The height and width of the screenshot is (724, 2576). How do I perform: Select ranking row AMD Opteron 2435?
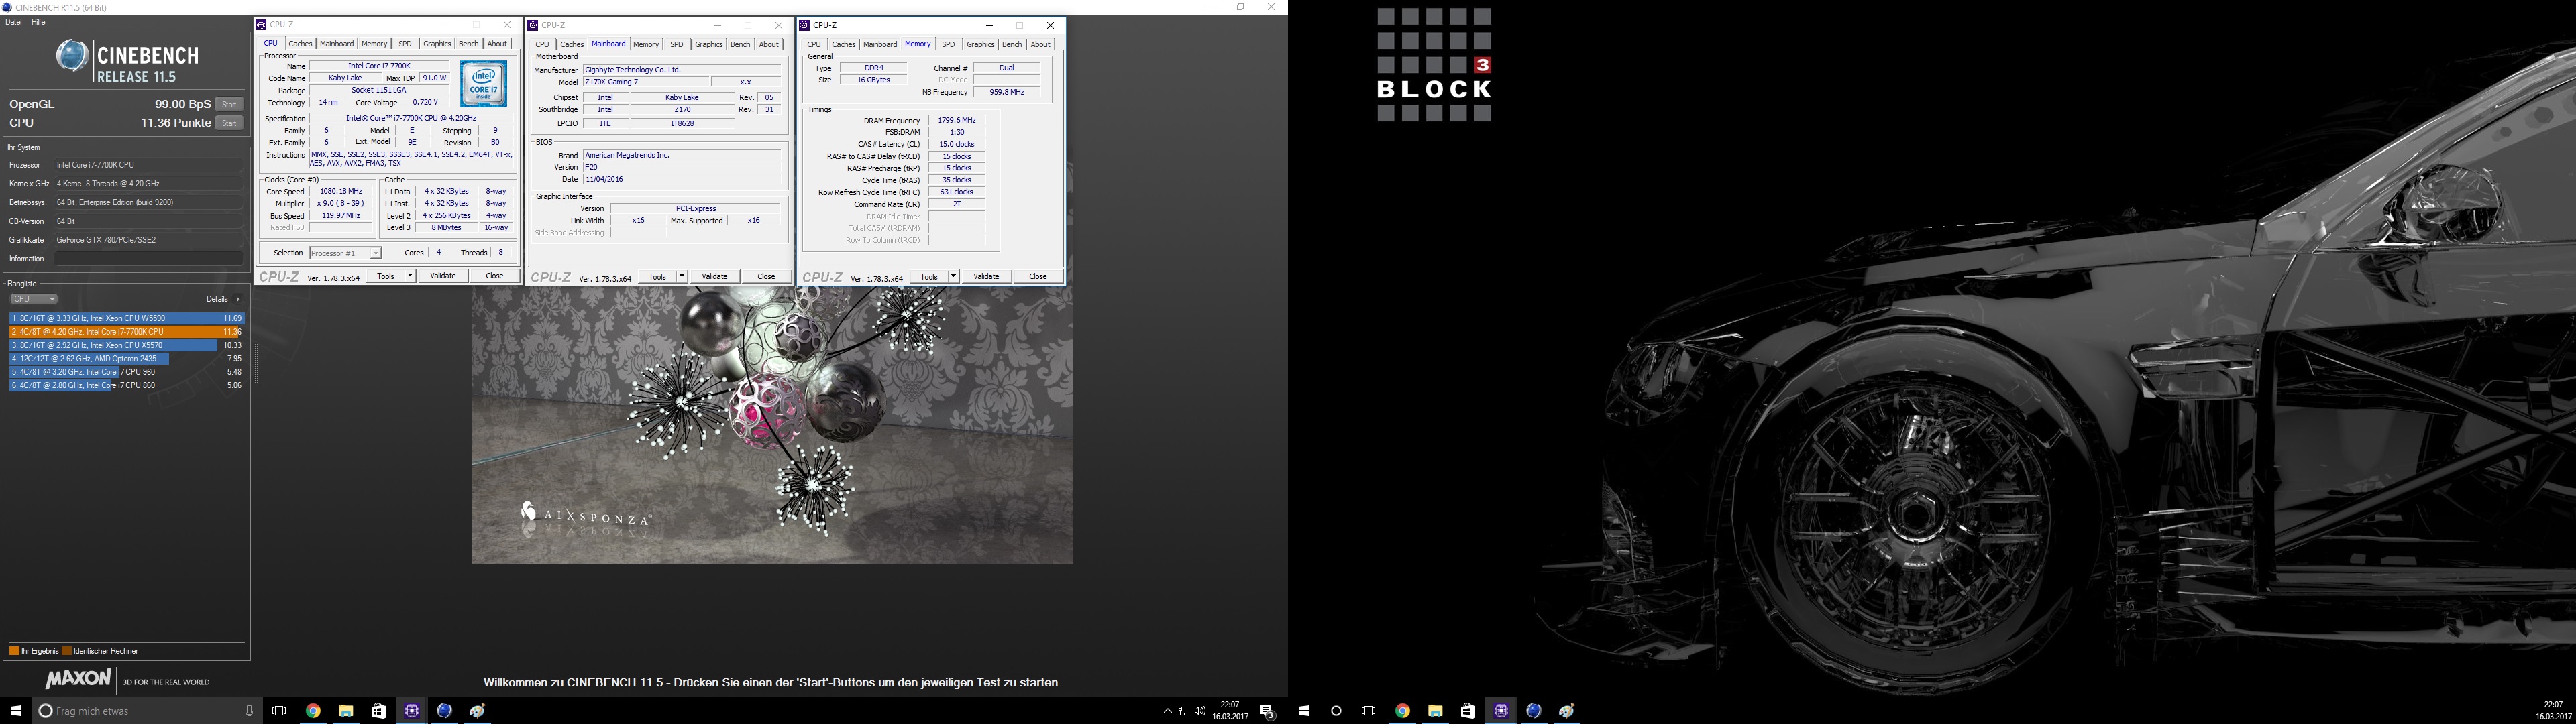tap(127, 358)
